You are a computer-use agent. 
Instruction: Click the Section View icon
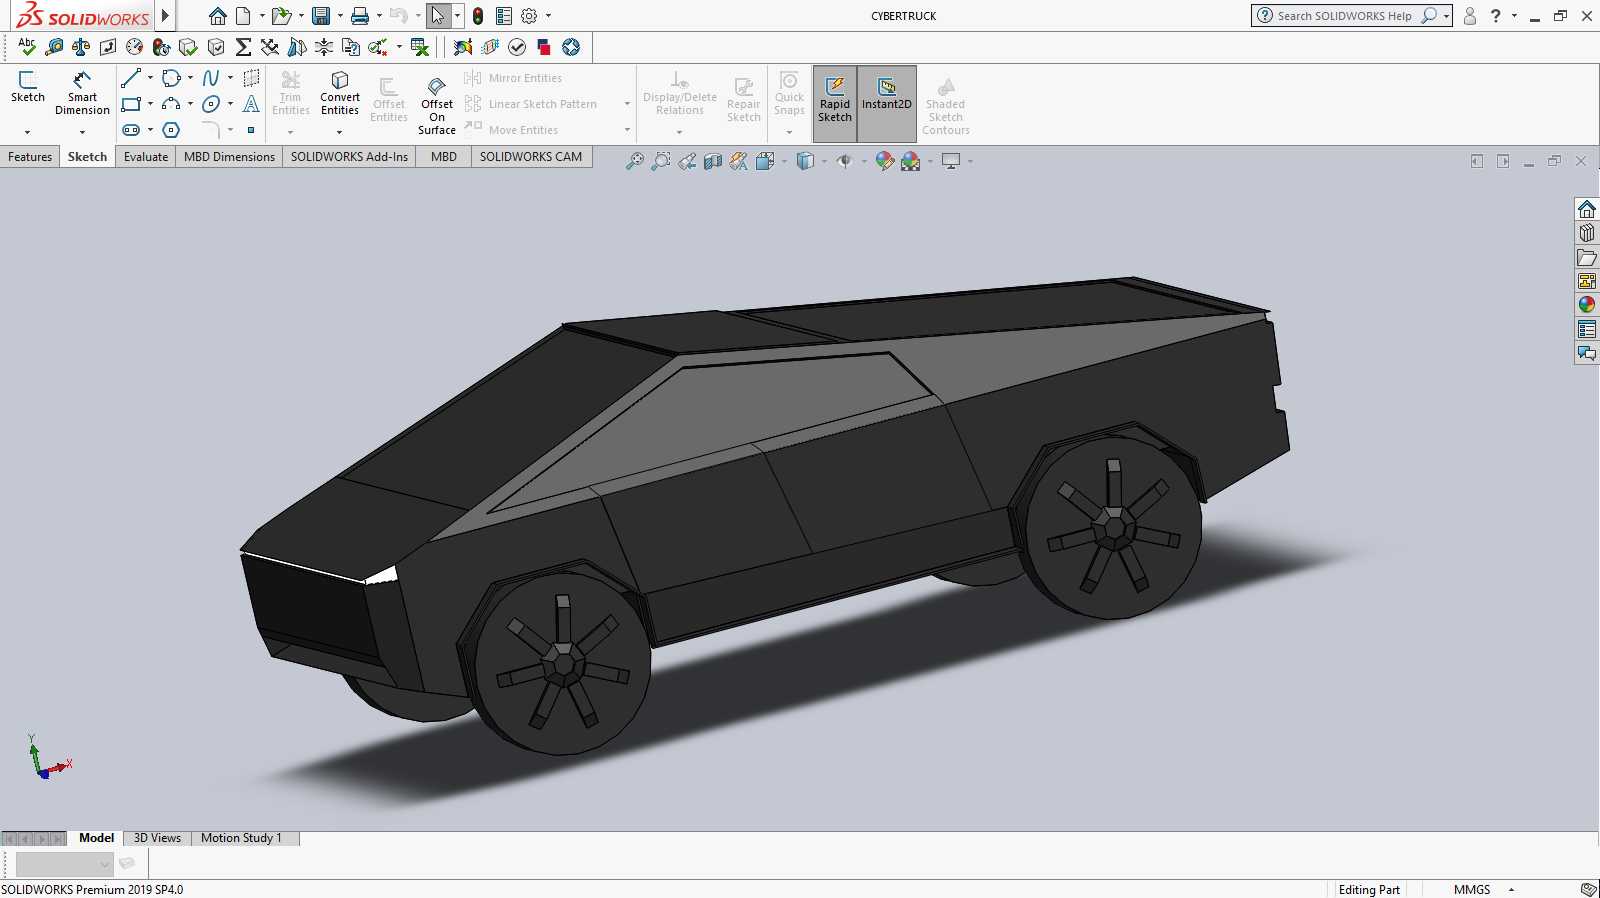[713, 161]
